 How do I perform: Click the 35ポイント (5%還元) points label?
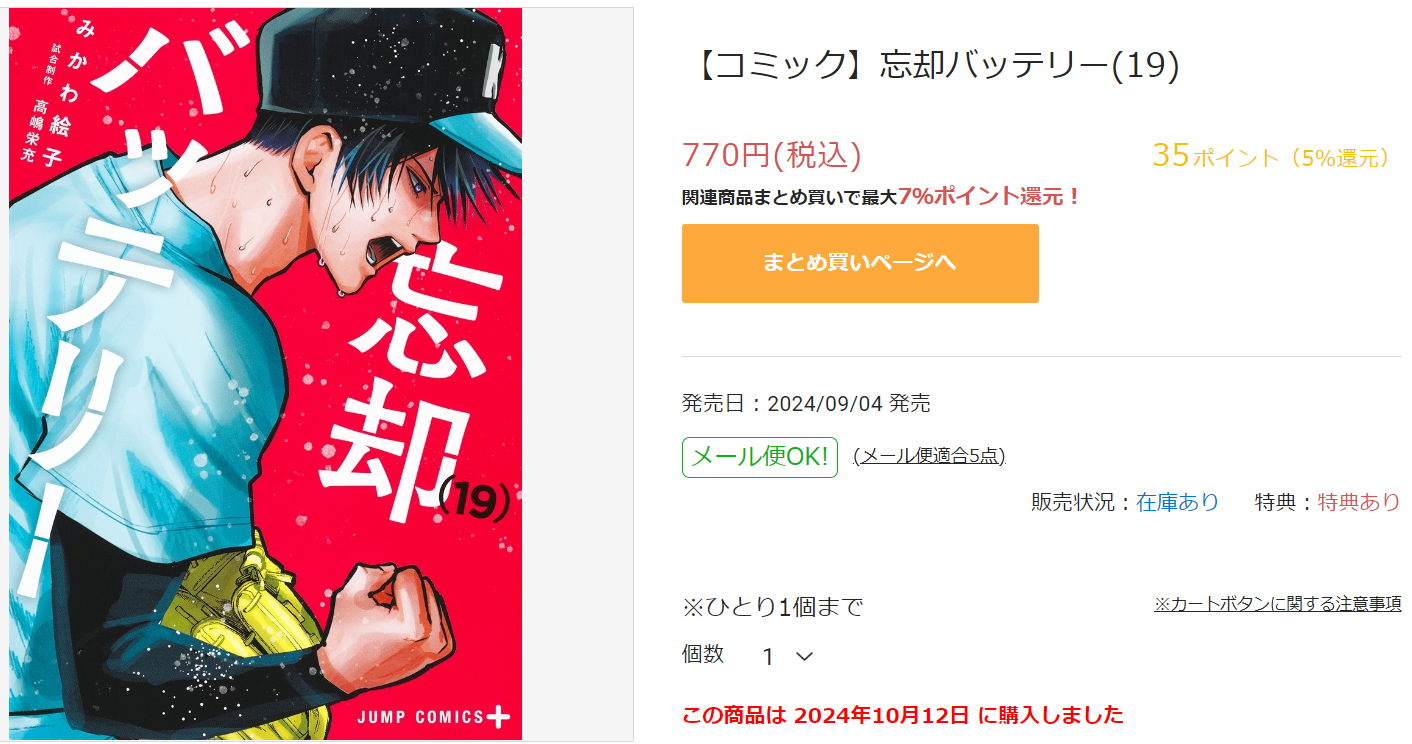coord(1272,156)
